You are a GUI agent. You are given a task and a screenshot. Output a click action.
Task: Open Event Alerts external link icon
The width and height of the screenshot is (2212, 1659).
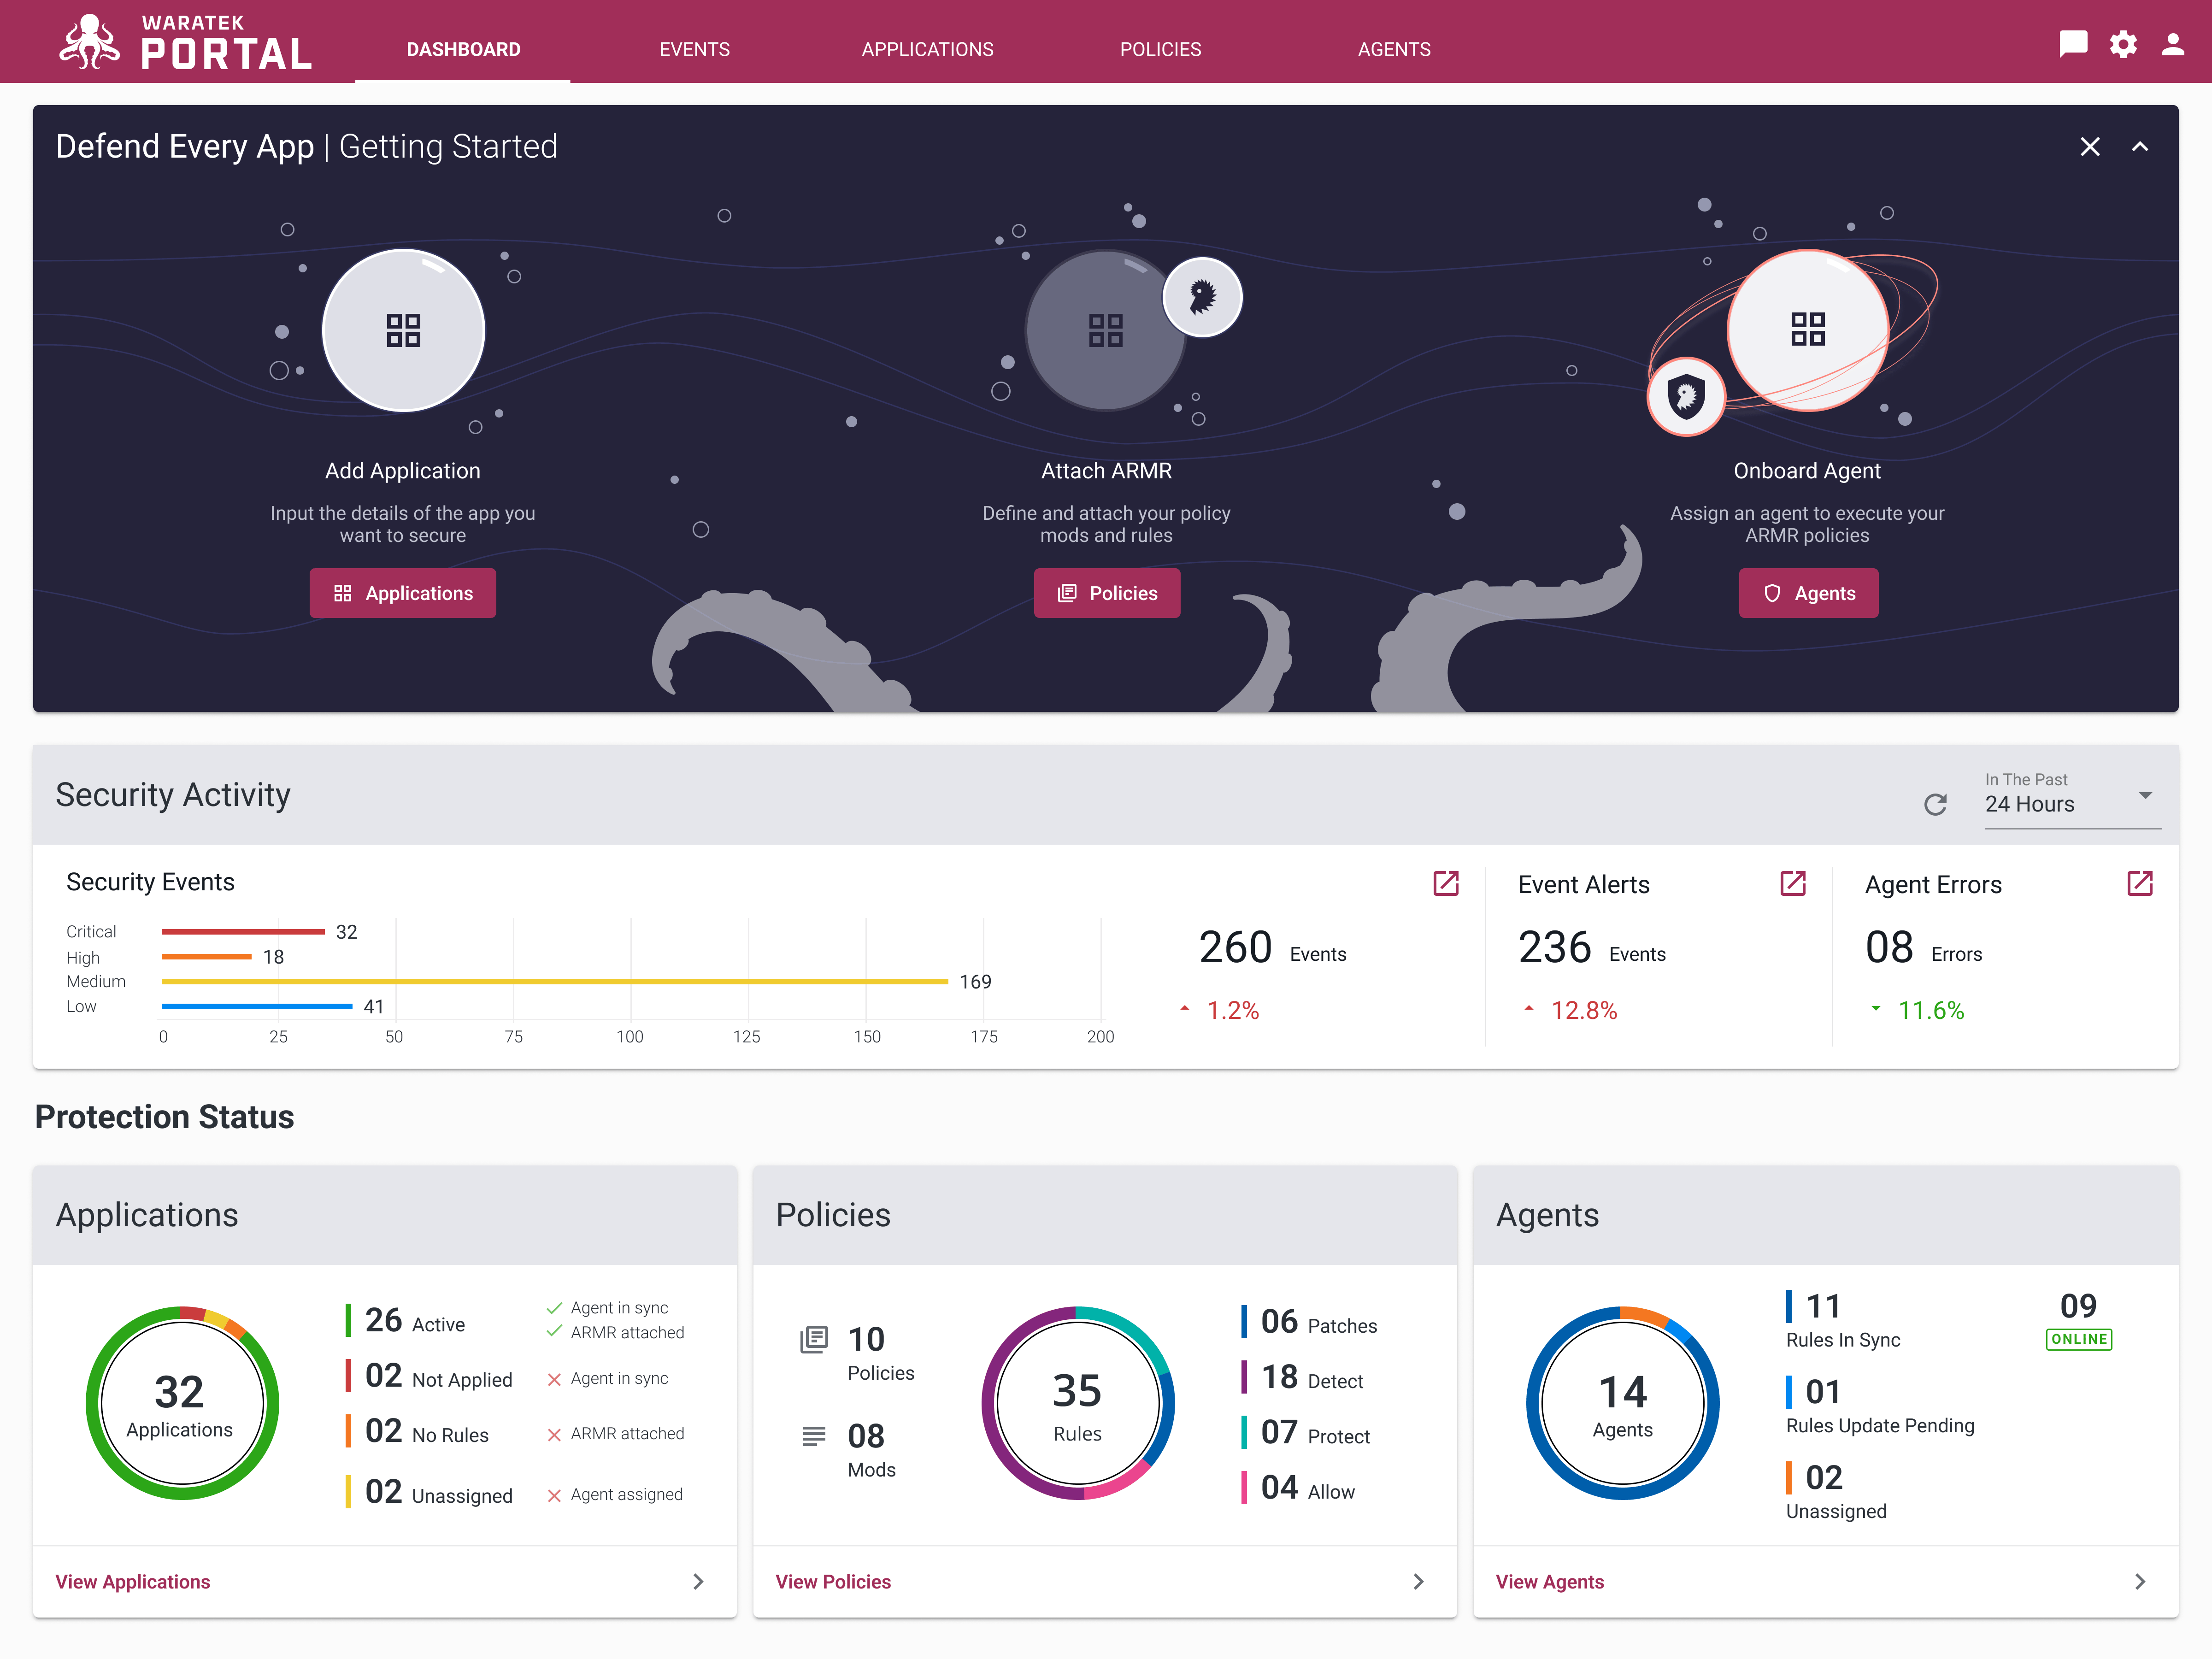click(x=1793, y=883)
